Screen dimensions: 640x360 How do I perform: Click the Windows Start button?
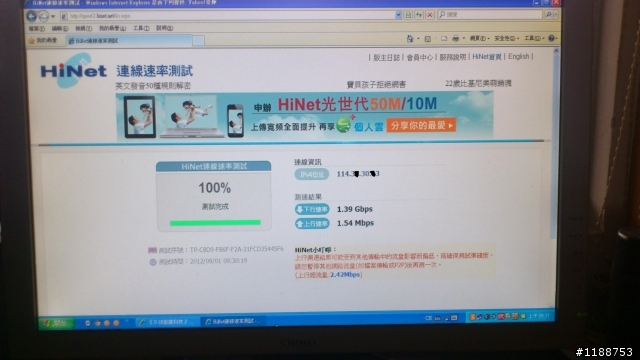[x=56, y=323]
